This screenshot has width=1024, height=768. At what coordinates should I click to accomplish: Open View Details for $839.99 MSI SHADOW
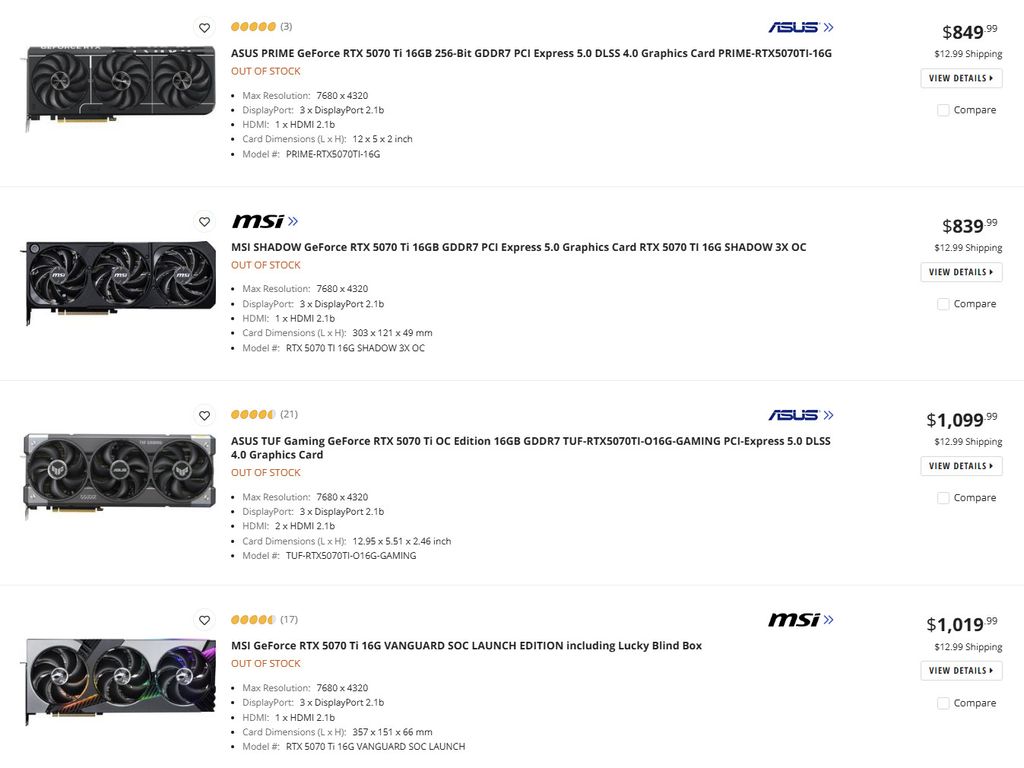pos(961,272)
